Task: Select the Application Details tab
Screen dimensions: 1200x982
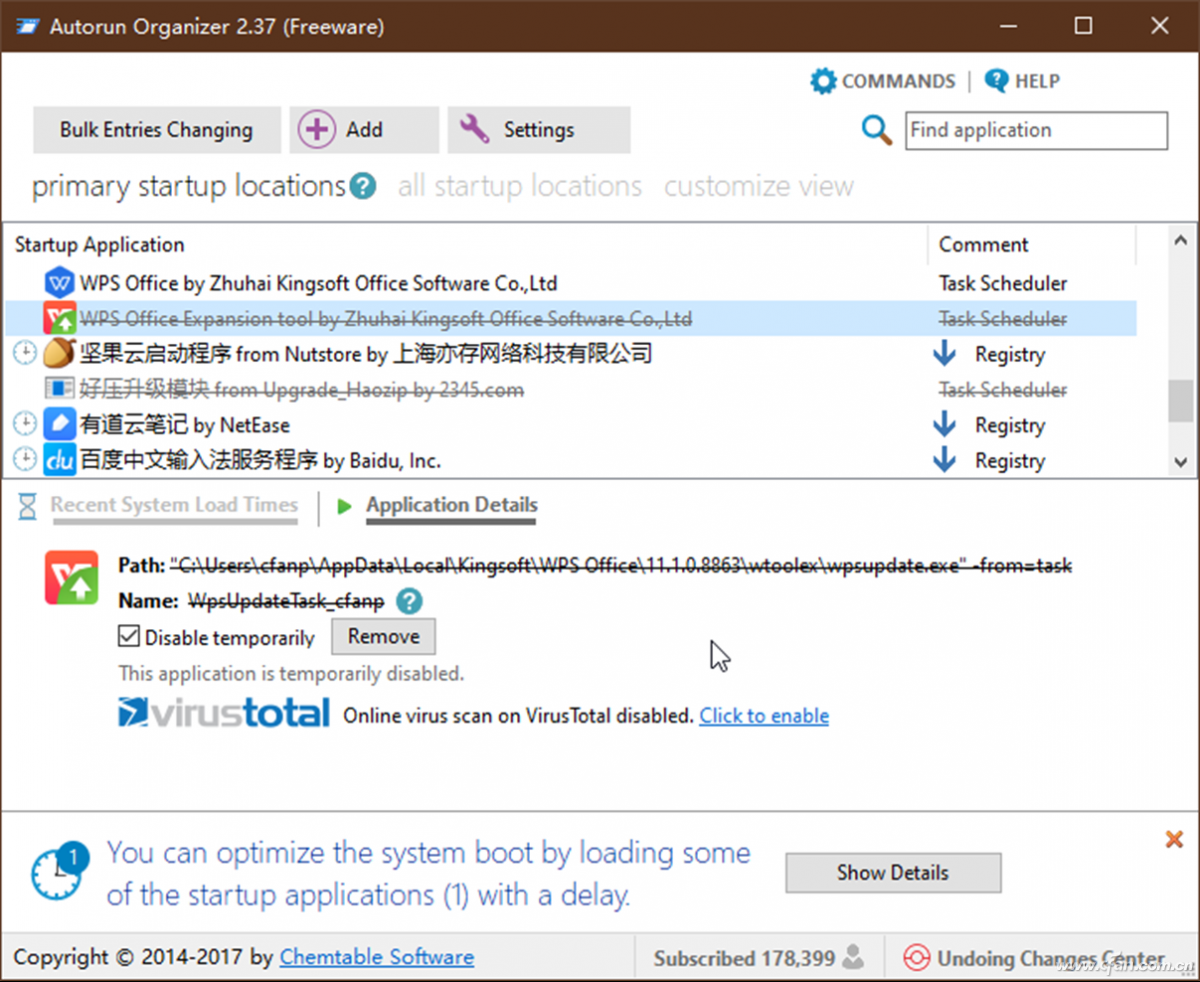Action: pyautogui.click(x=452, y=505)
